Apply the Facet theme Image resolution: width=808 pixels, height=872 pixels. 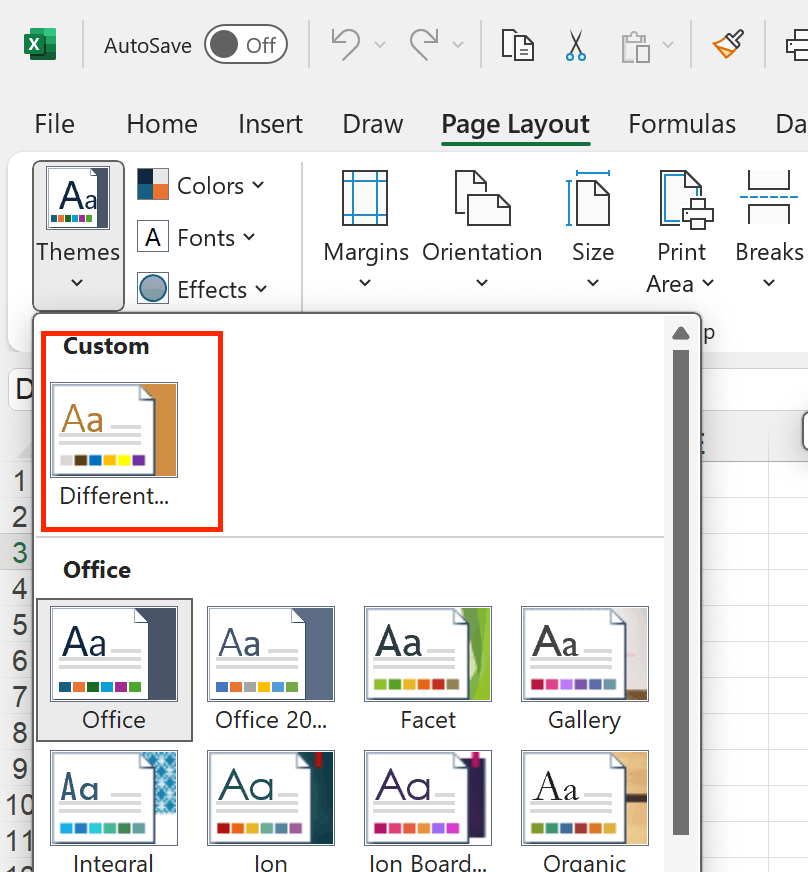pyautogui.click(x=428, y=670)
